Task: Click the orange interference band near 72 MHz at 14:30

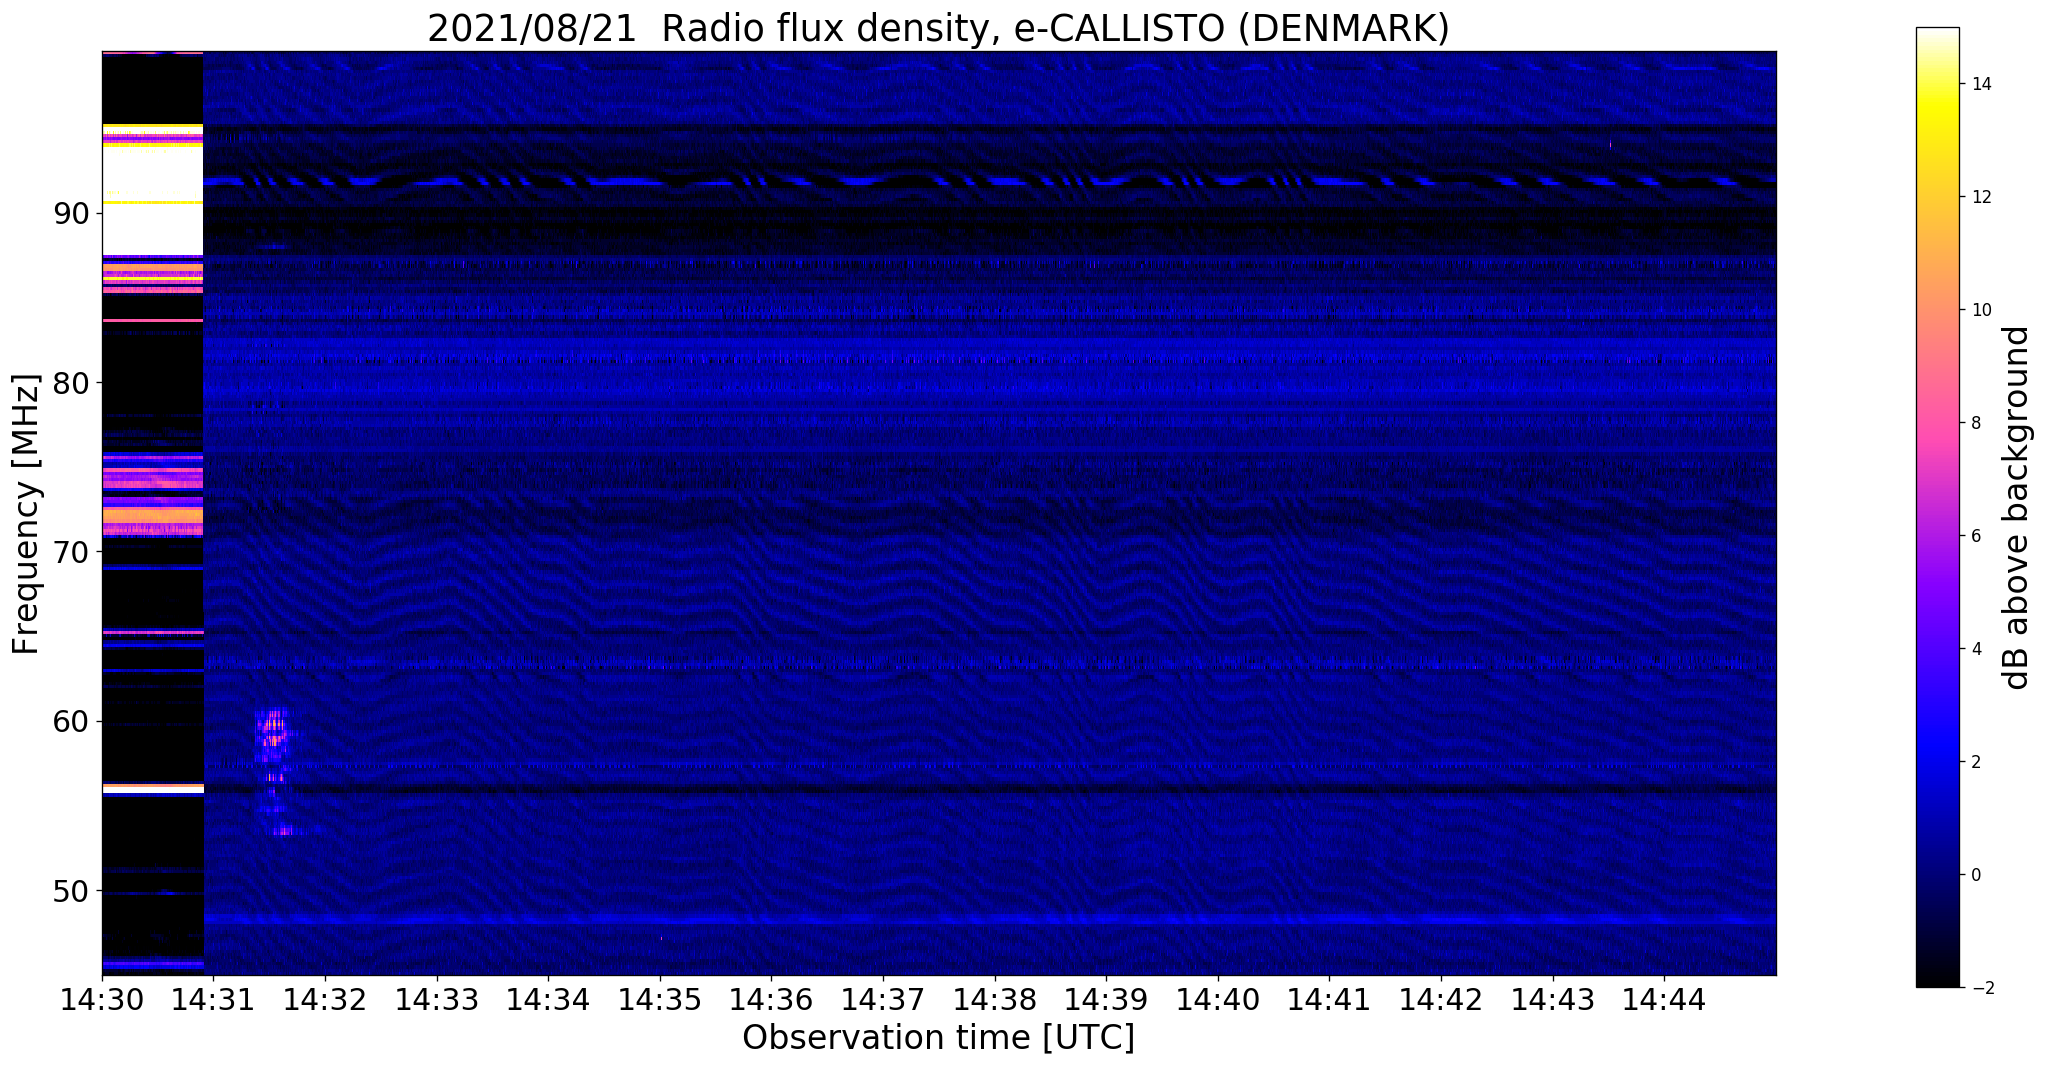Action: 152,516
